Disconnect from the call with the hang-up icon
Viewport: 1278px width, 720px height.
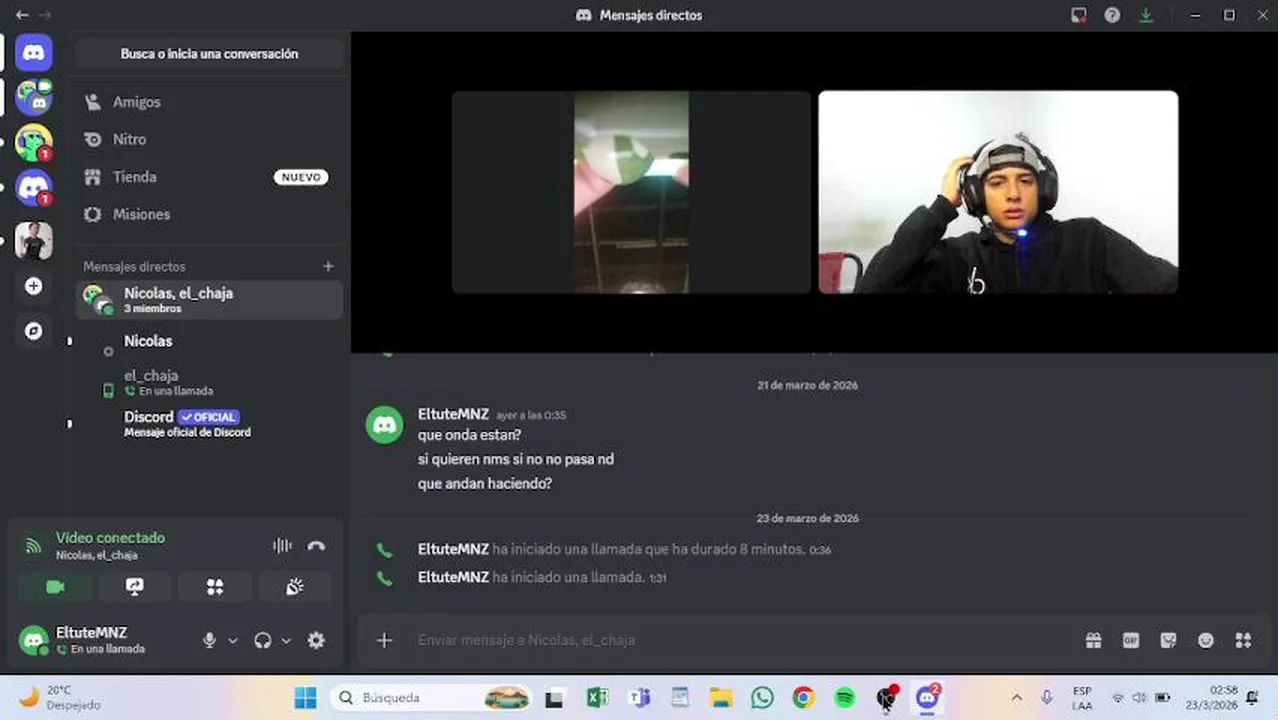316,546
